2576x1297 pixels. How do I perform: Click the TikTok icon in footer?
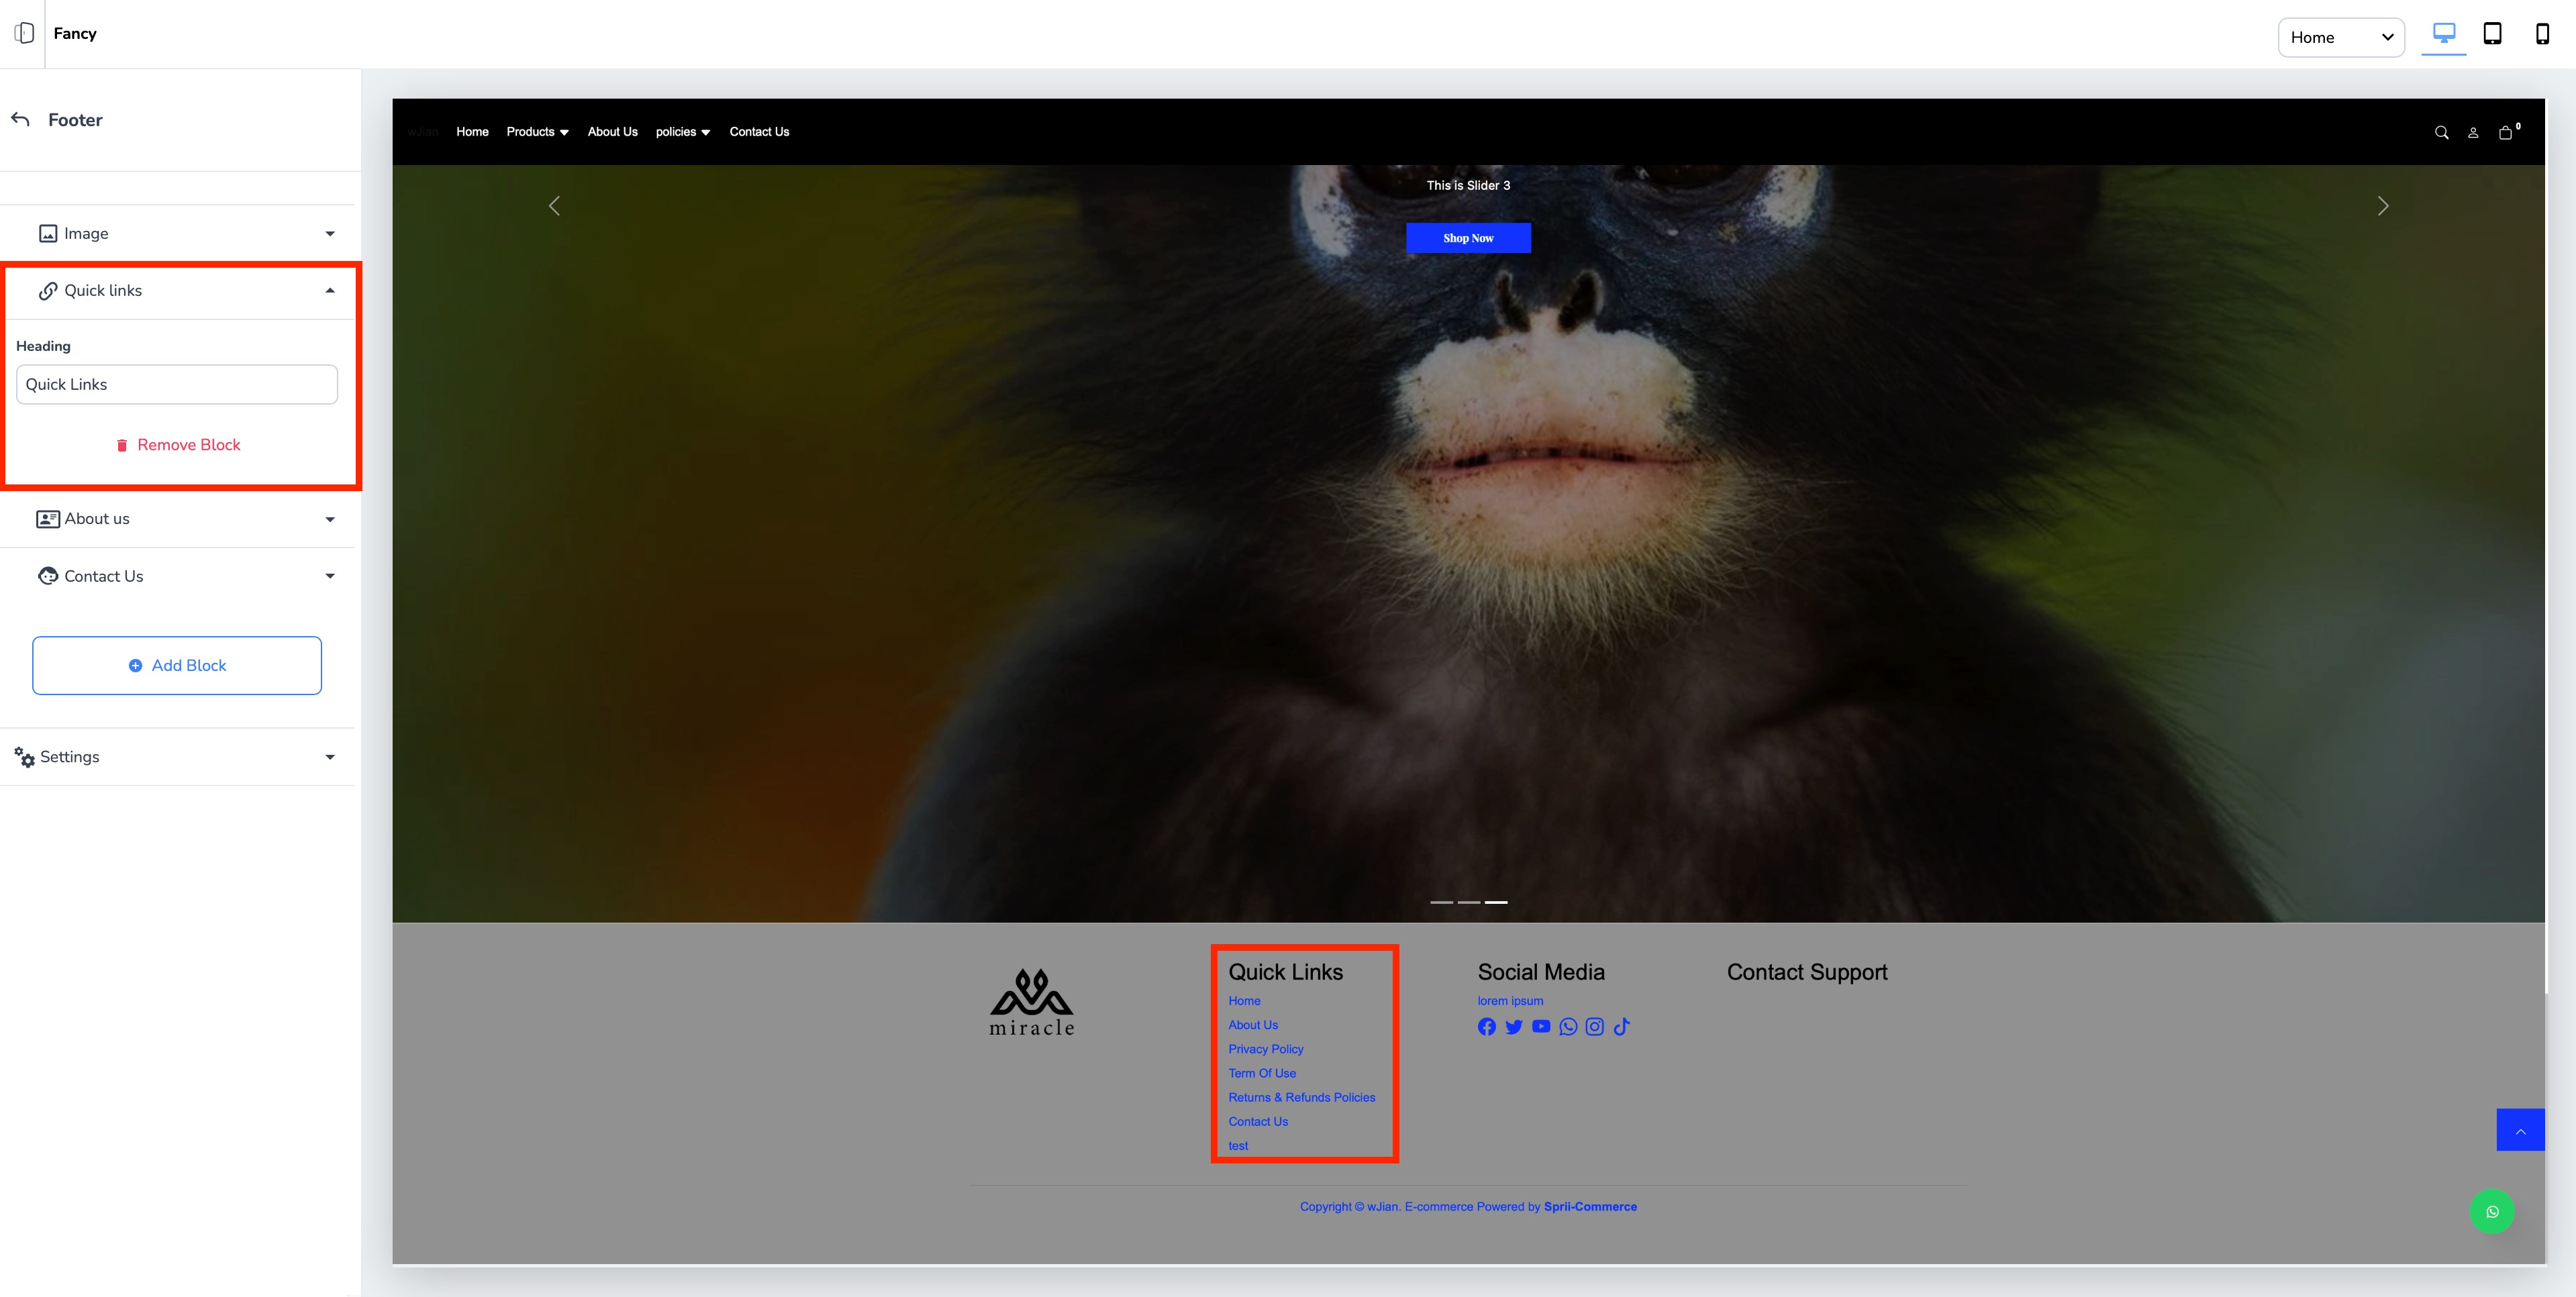click(x=1622, y=1027)
